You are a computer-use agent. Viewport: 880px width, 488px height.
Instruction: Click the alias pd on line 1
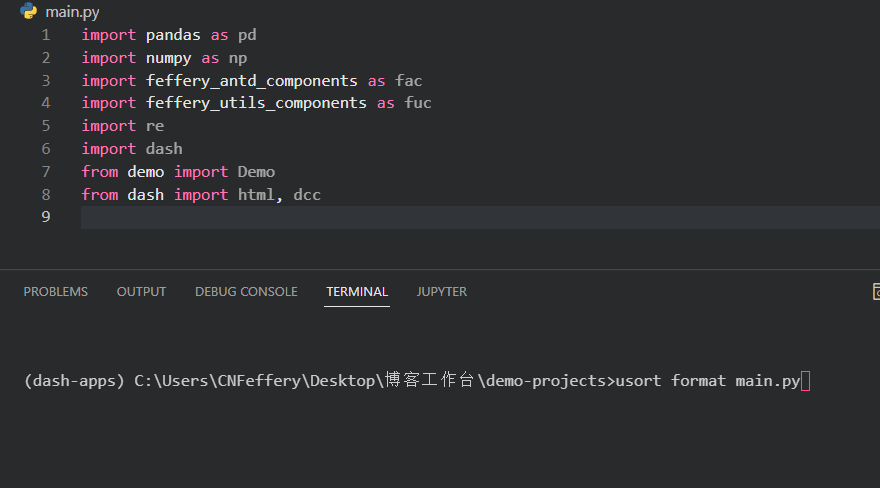click(247, 35)
